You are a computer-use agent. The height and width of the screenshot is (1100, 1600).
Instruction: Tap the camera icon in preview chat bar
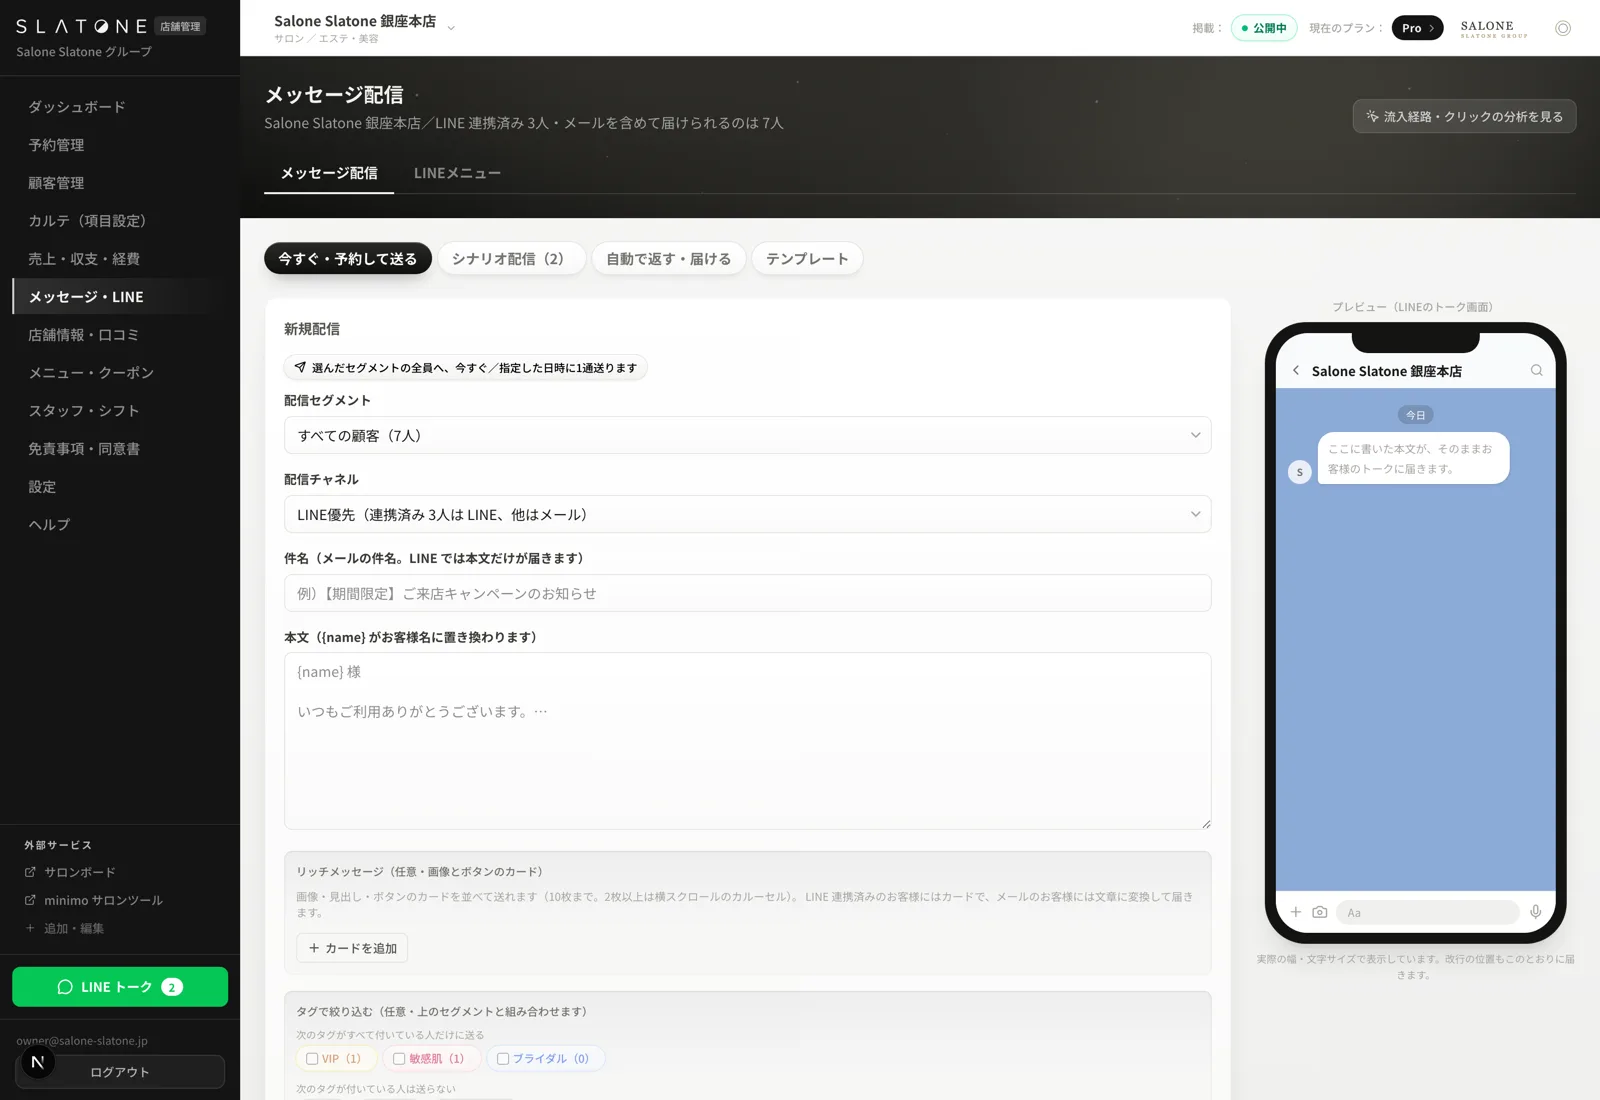[1320, 912]
